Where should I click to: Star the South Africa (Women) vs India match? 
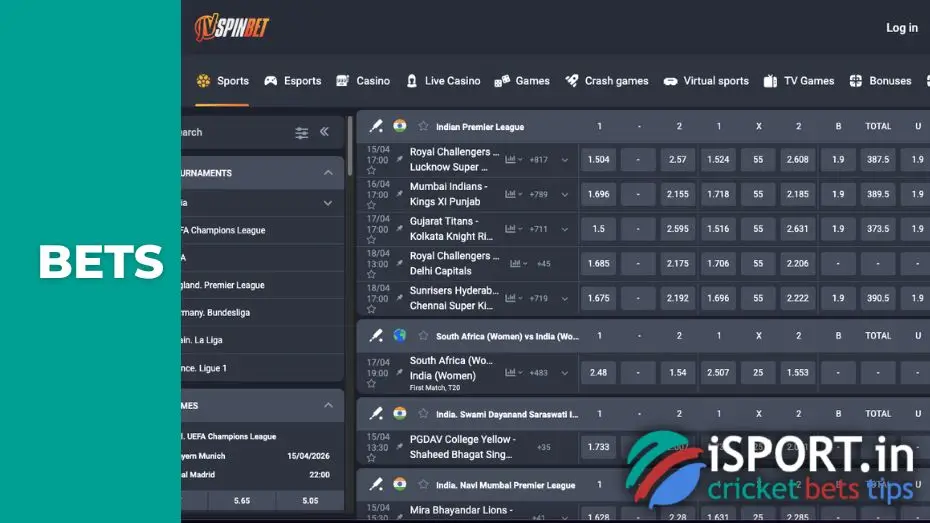(x=371, y=384)
